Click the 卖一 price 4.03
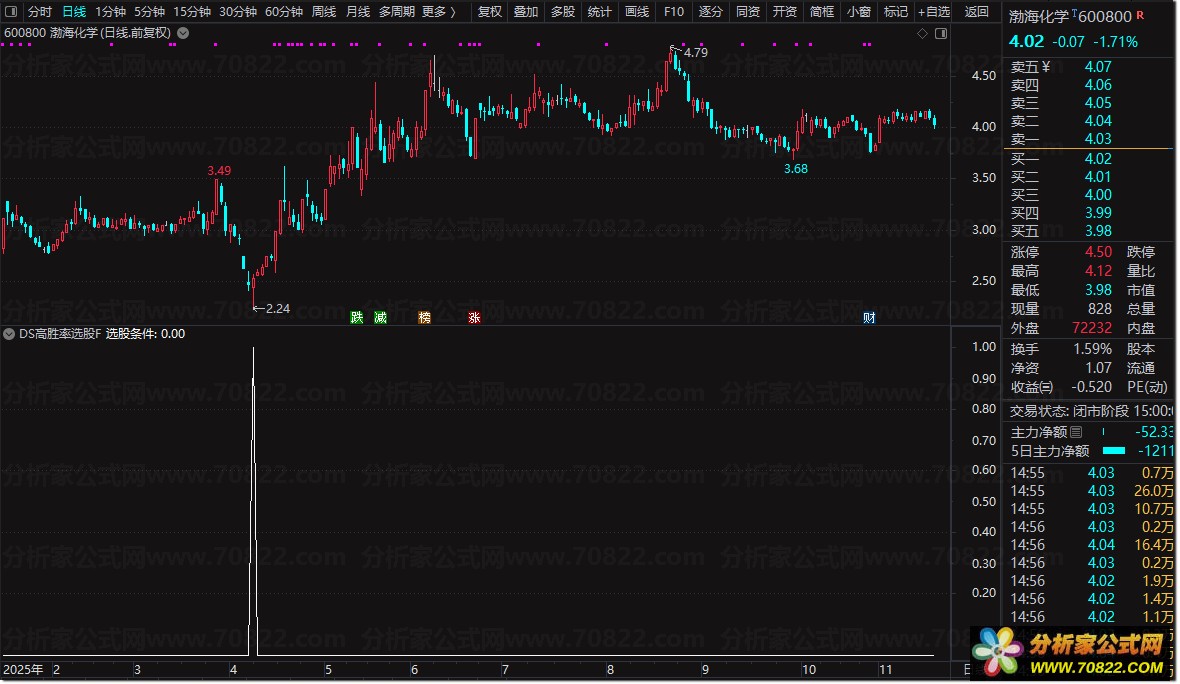The image size is (1180, 684). (1098, 139)
